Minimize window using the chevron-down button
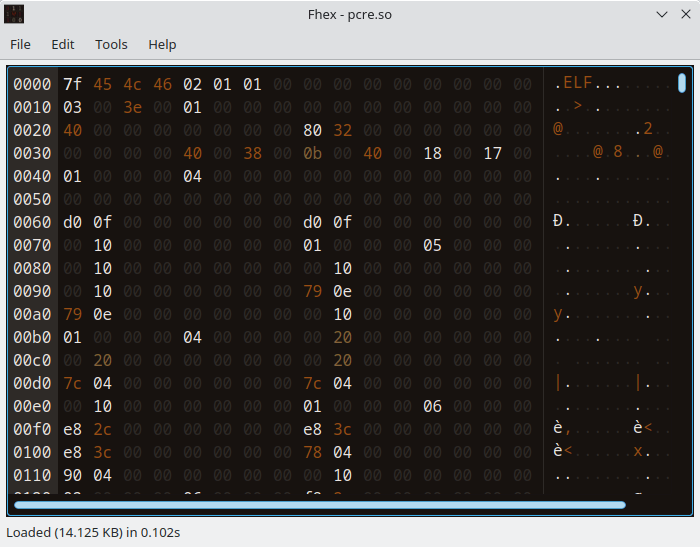 click(x=662, y=14)
